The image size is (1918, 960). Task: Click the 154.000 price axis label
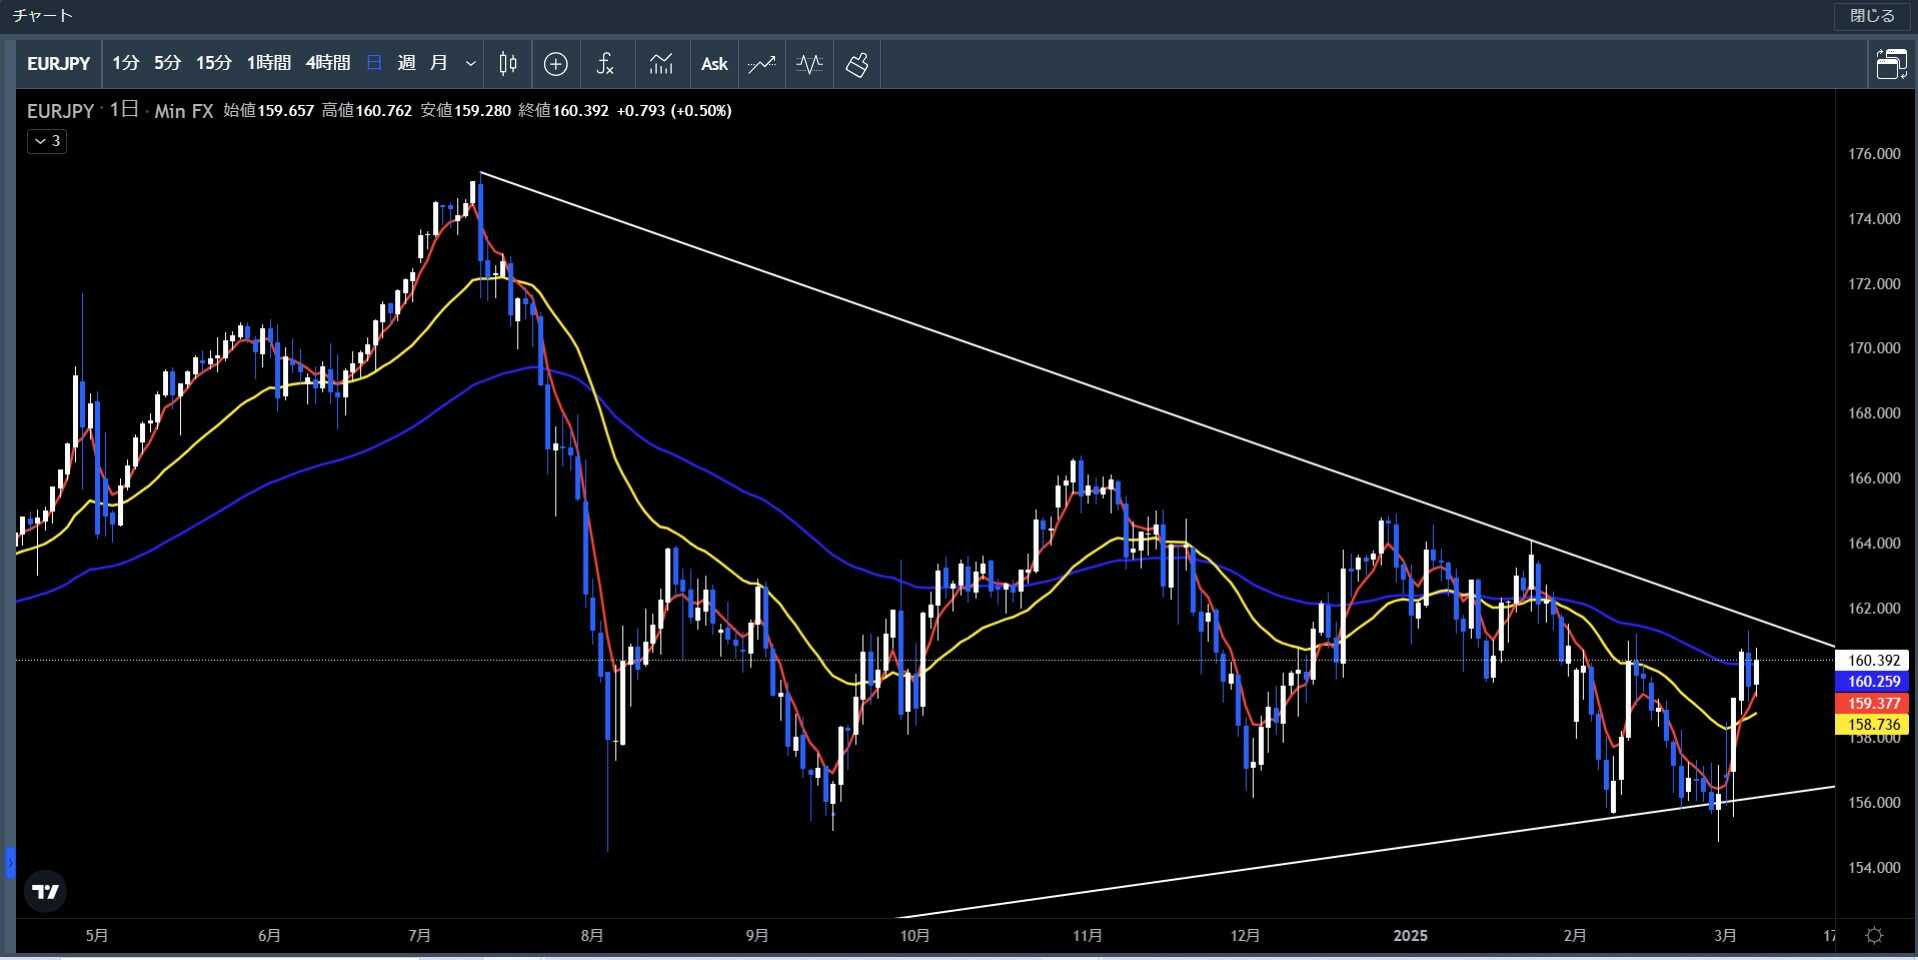coord(1874,867)
